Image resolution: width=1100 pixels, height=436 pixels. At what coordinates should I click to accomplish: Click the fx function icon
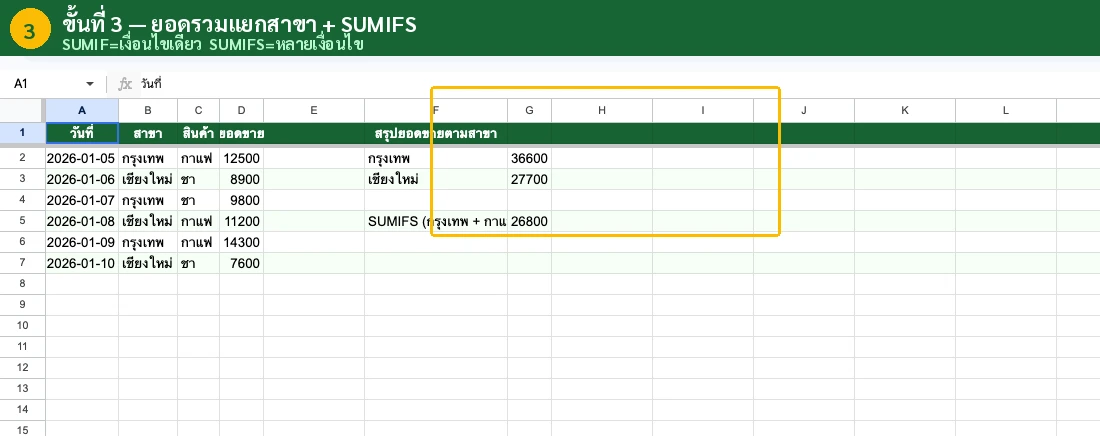click(125, 84)
